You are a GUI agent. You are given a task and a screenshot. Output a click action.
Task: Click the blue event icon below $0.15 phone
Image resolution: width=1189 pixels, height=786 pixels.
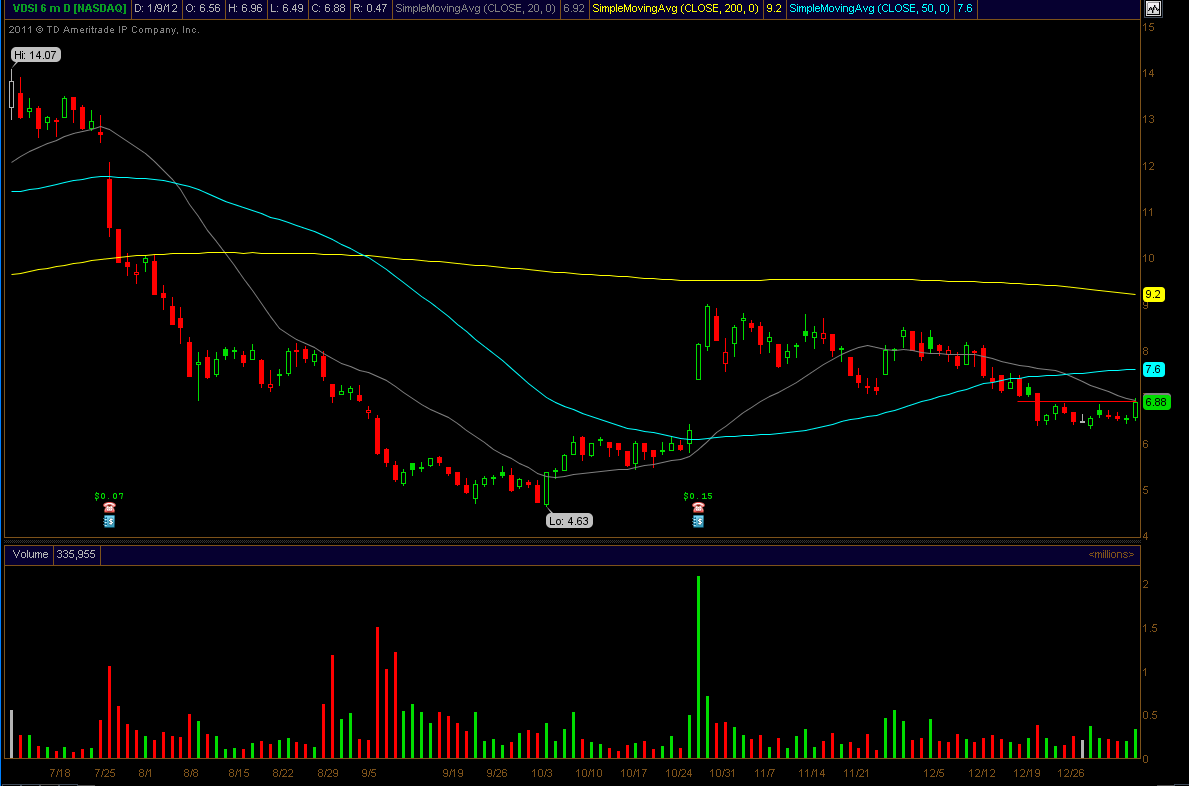[697, 521]
